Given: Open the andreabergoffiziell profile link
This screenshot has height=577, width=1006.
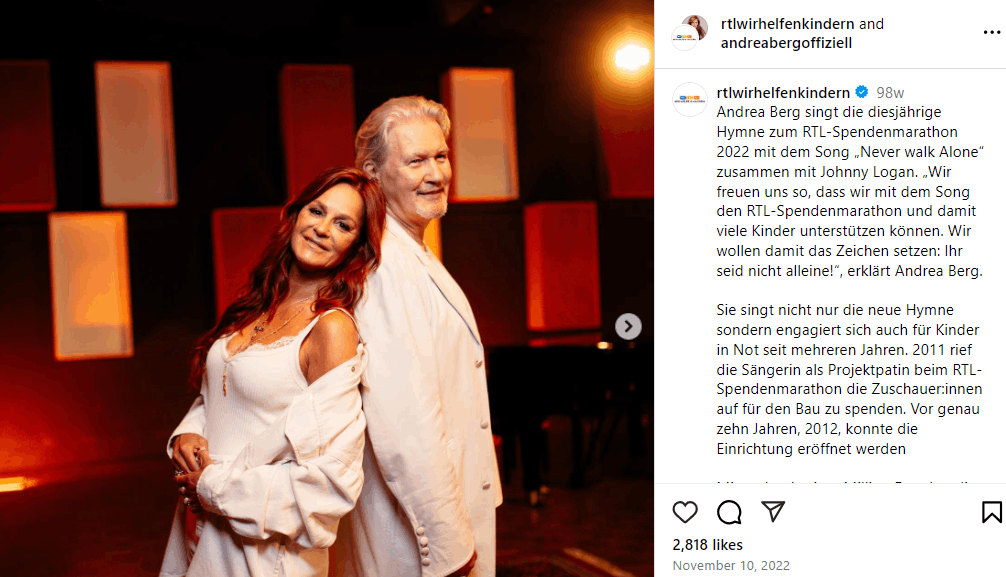Looking at the screenshot, I should click(787, 43).
